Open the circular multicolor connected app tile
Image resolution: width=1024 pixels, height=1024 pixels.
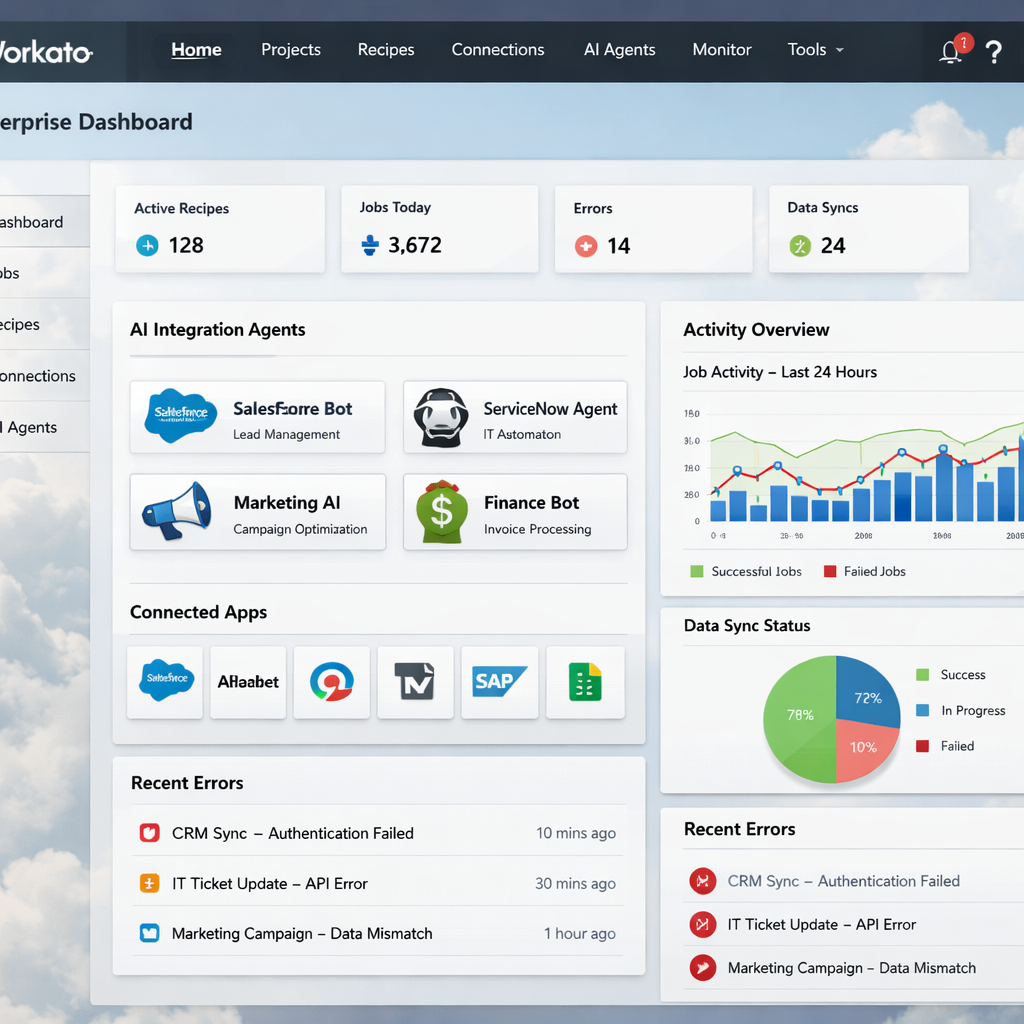(332, 682)
